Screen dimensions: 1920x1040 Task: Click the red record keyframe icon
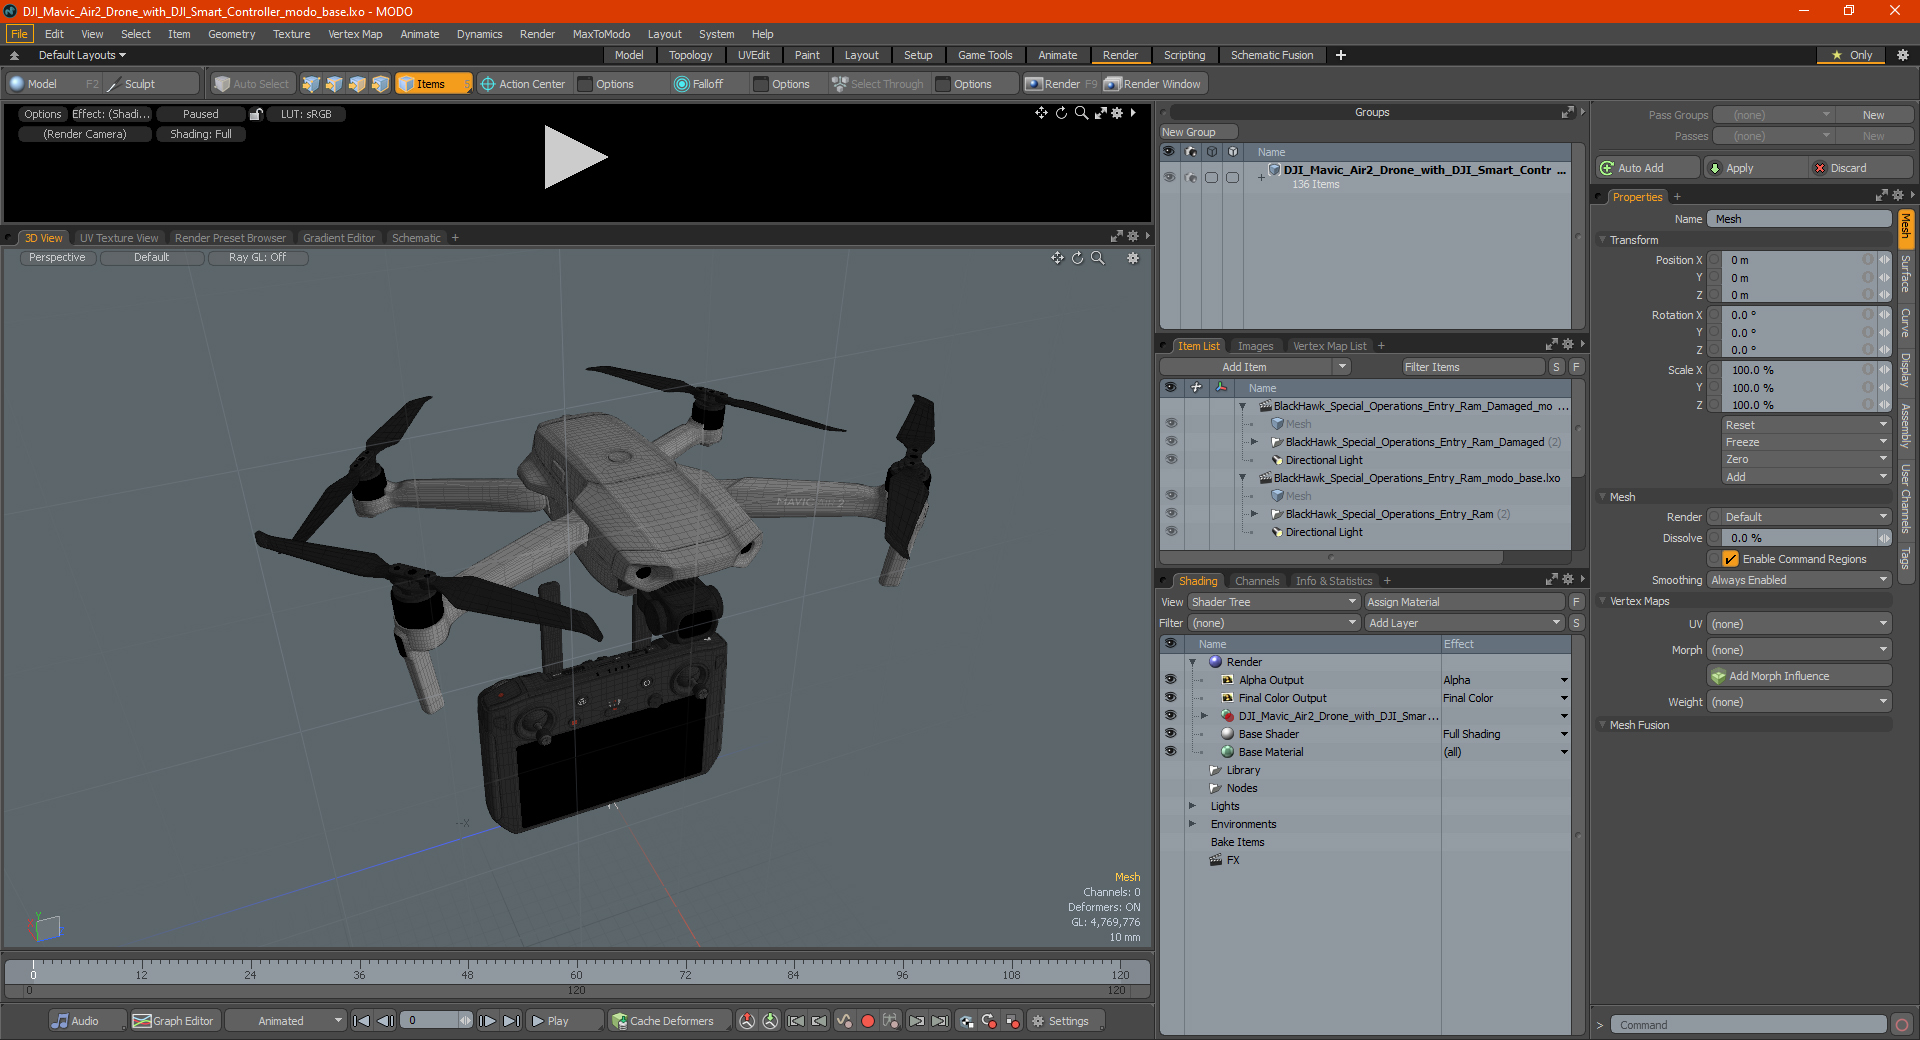[868, 1021]
